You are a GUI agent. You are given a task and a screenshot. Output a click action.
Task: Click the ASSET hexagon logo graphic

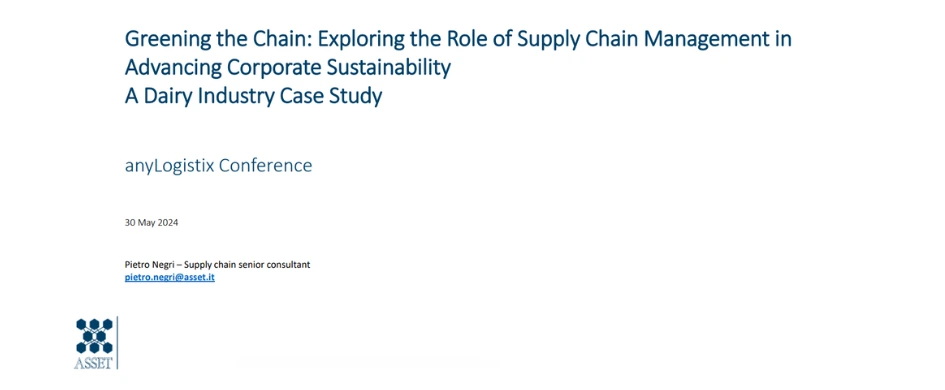point(94,336)
